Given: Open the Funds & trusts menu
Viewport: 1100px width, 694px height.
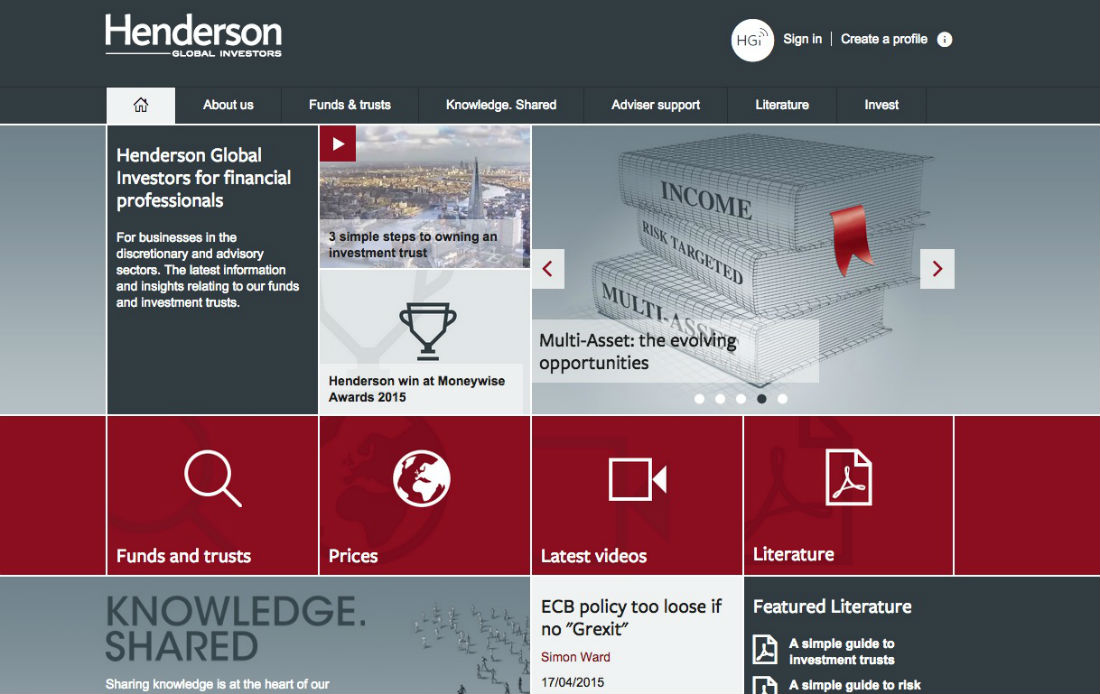Looking at the screenshot, I should click(349, 105).
